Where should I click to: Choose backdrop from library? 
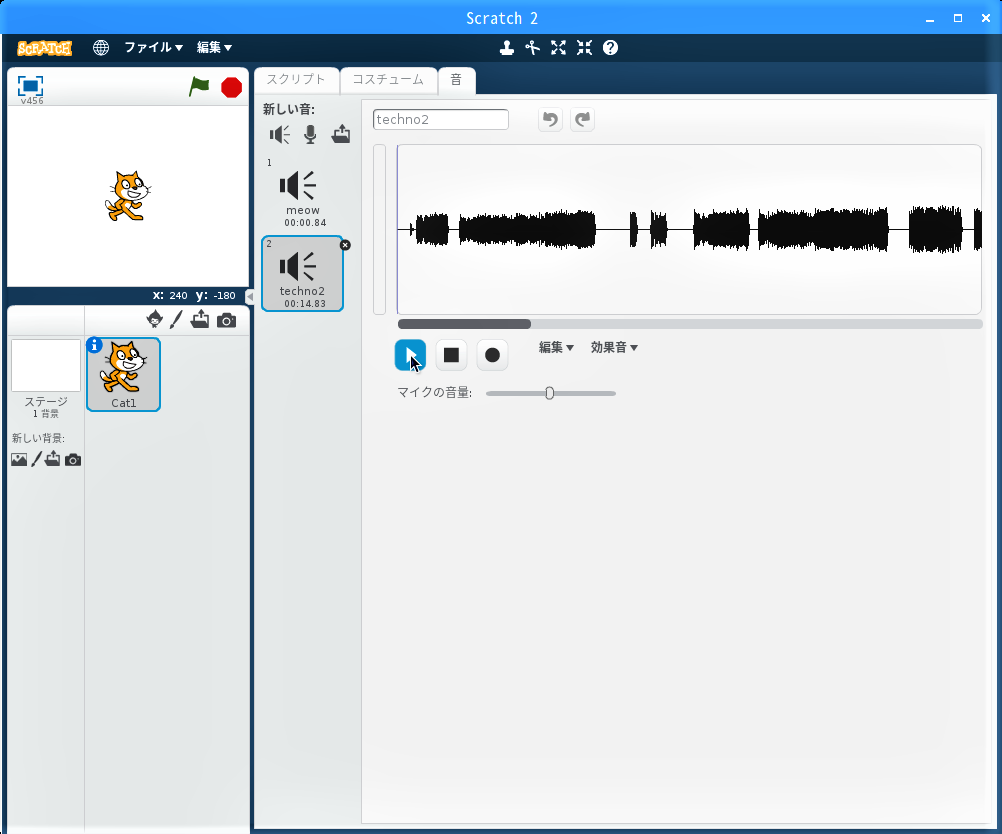(19, 459)
